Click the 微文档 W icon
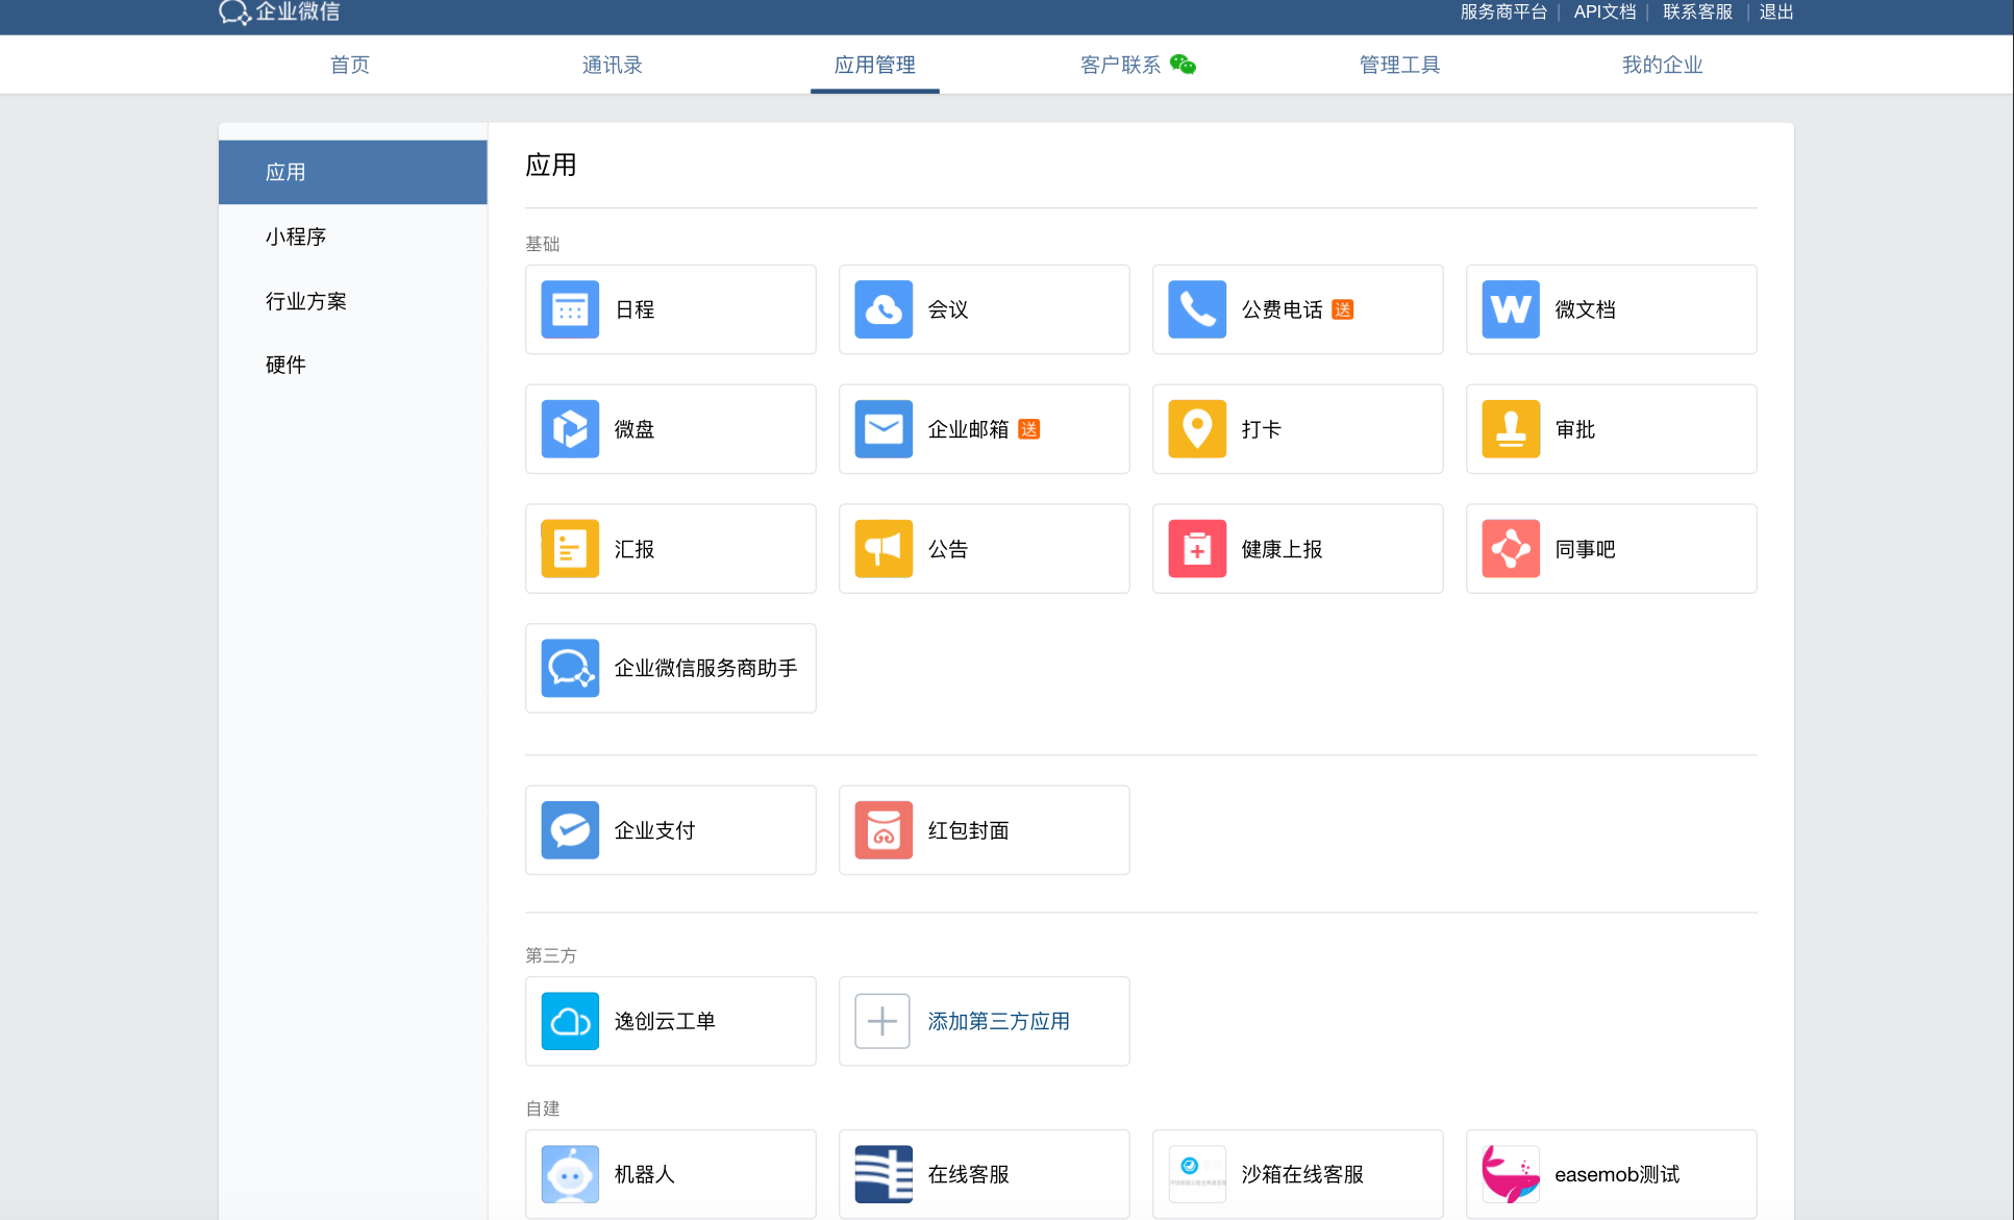The height and width of the screenshot is (1220, 2014). point(1510,309)
